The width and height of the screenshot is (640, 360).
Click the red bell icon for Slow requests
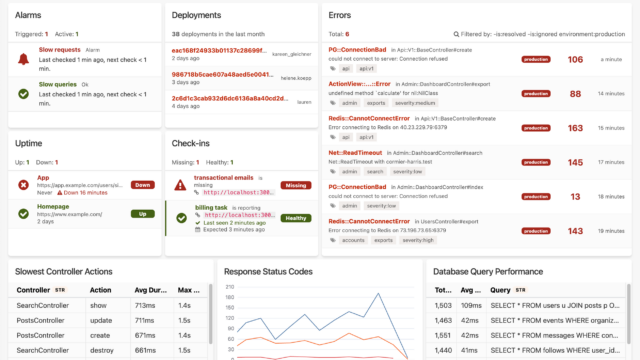pyautogui.click(x=24, y=59)
